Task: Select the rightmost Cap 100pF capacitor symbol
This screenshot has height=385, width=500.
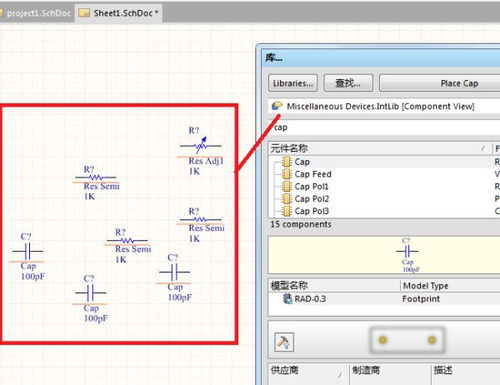Action: click(174, 272)
